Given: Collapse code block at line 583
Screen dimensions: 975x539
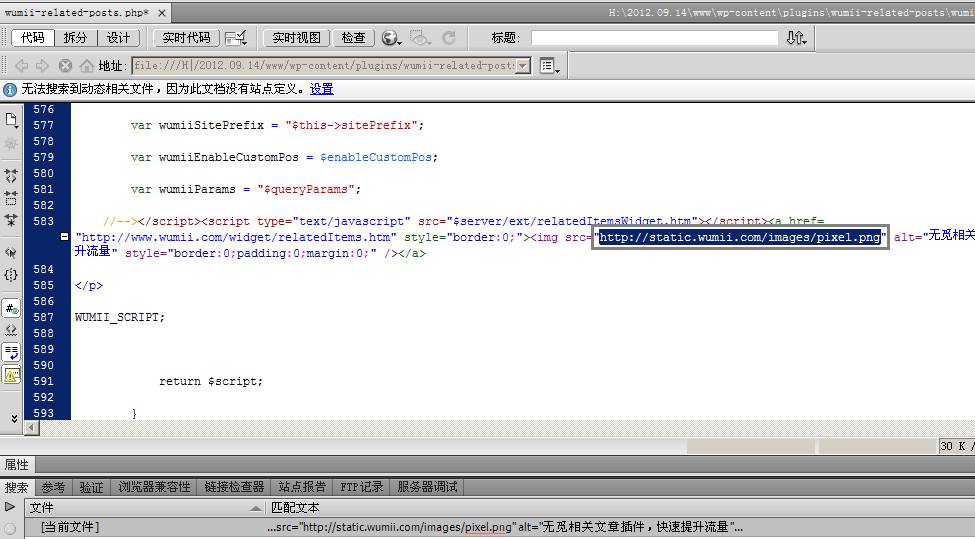Looking at the screenshot, I should click(64, 236).
